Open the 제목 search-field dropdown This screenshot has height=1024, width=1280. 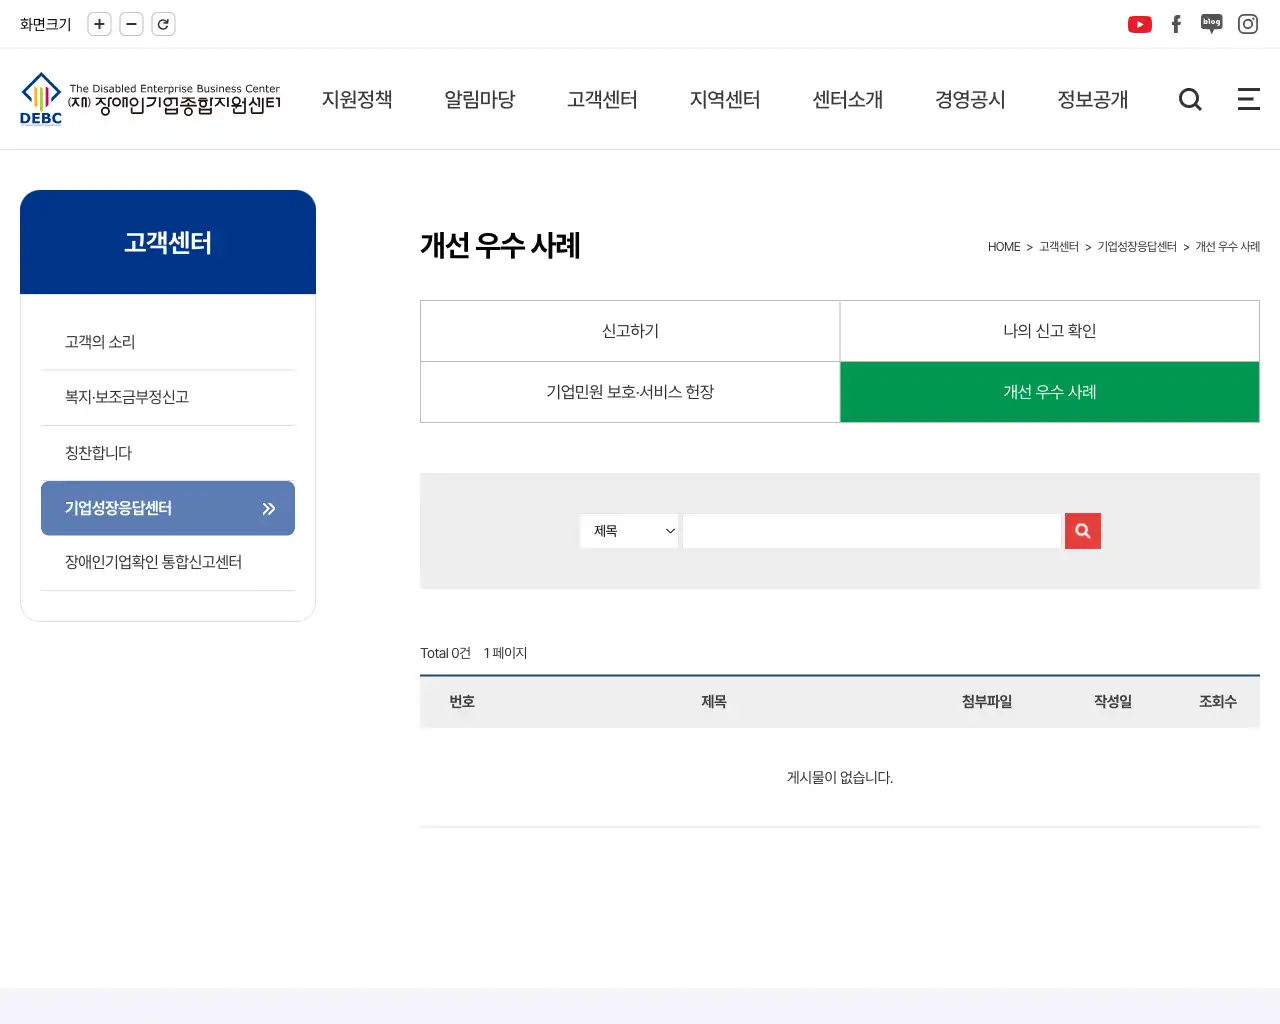(630, 531)
